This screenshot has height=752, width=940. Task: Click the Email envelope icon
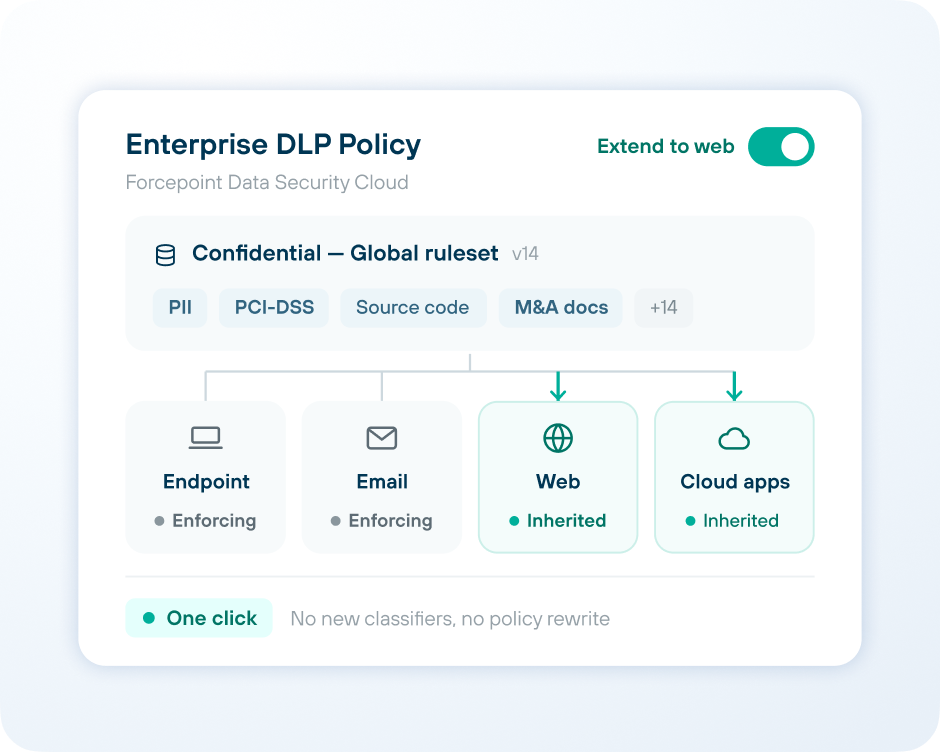(x=382, y=438)
